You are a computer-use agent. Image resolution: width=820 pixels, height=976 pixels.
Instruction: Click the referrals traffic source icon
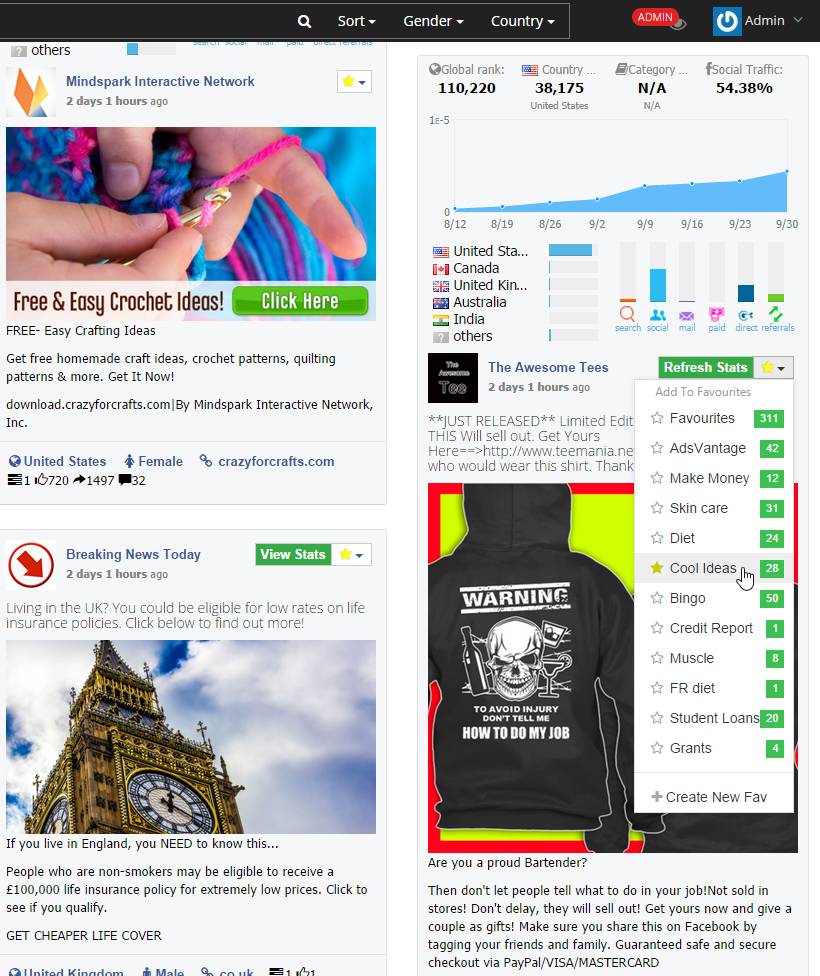775,314
